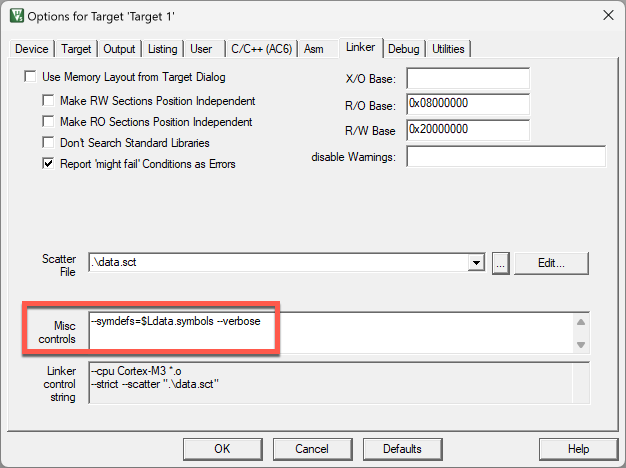Click in the Misc controls text box
This screenshot has width=626, height=468.
point(330,333)
